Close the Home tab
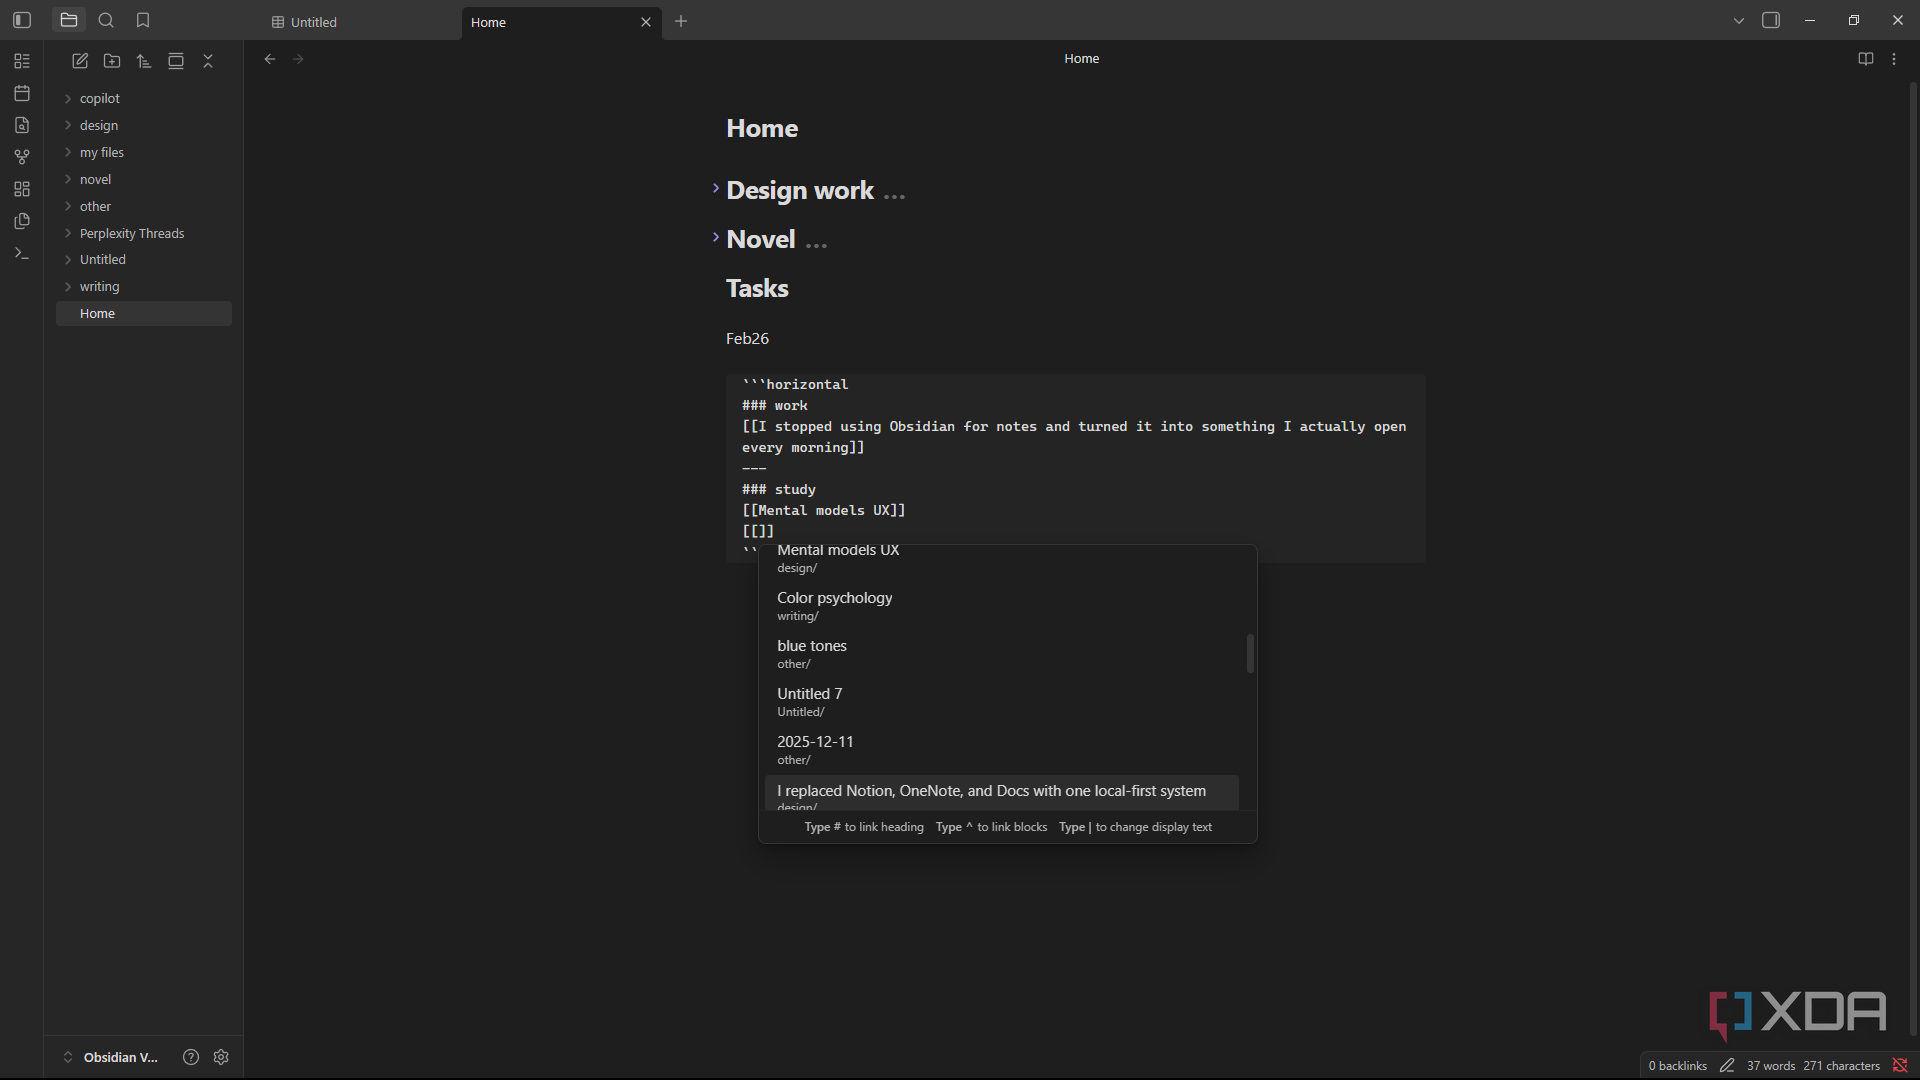1920x1080 pixels. click(x=646, y=22)
